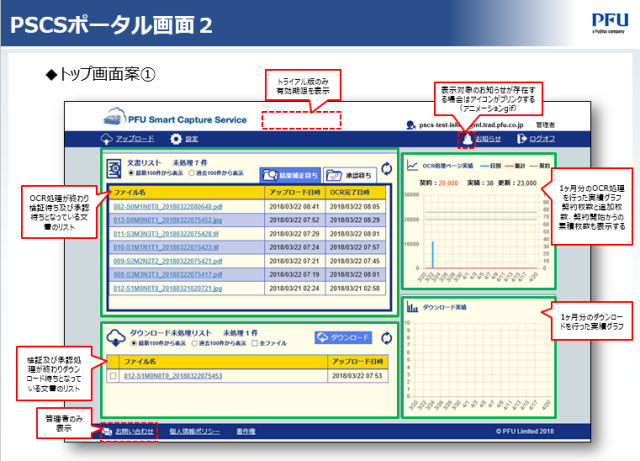Open the お問い合わせ footer link

135,432
